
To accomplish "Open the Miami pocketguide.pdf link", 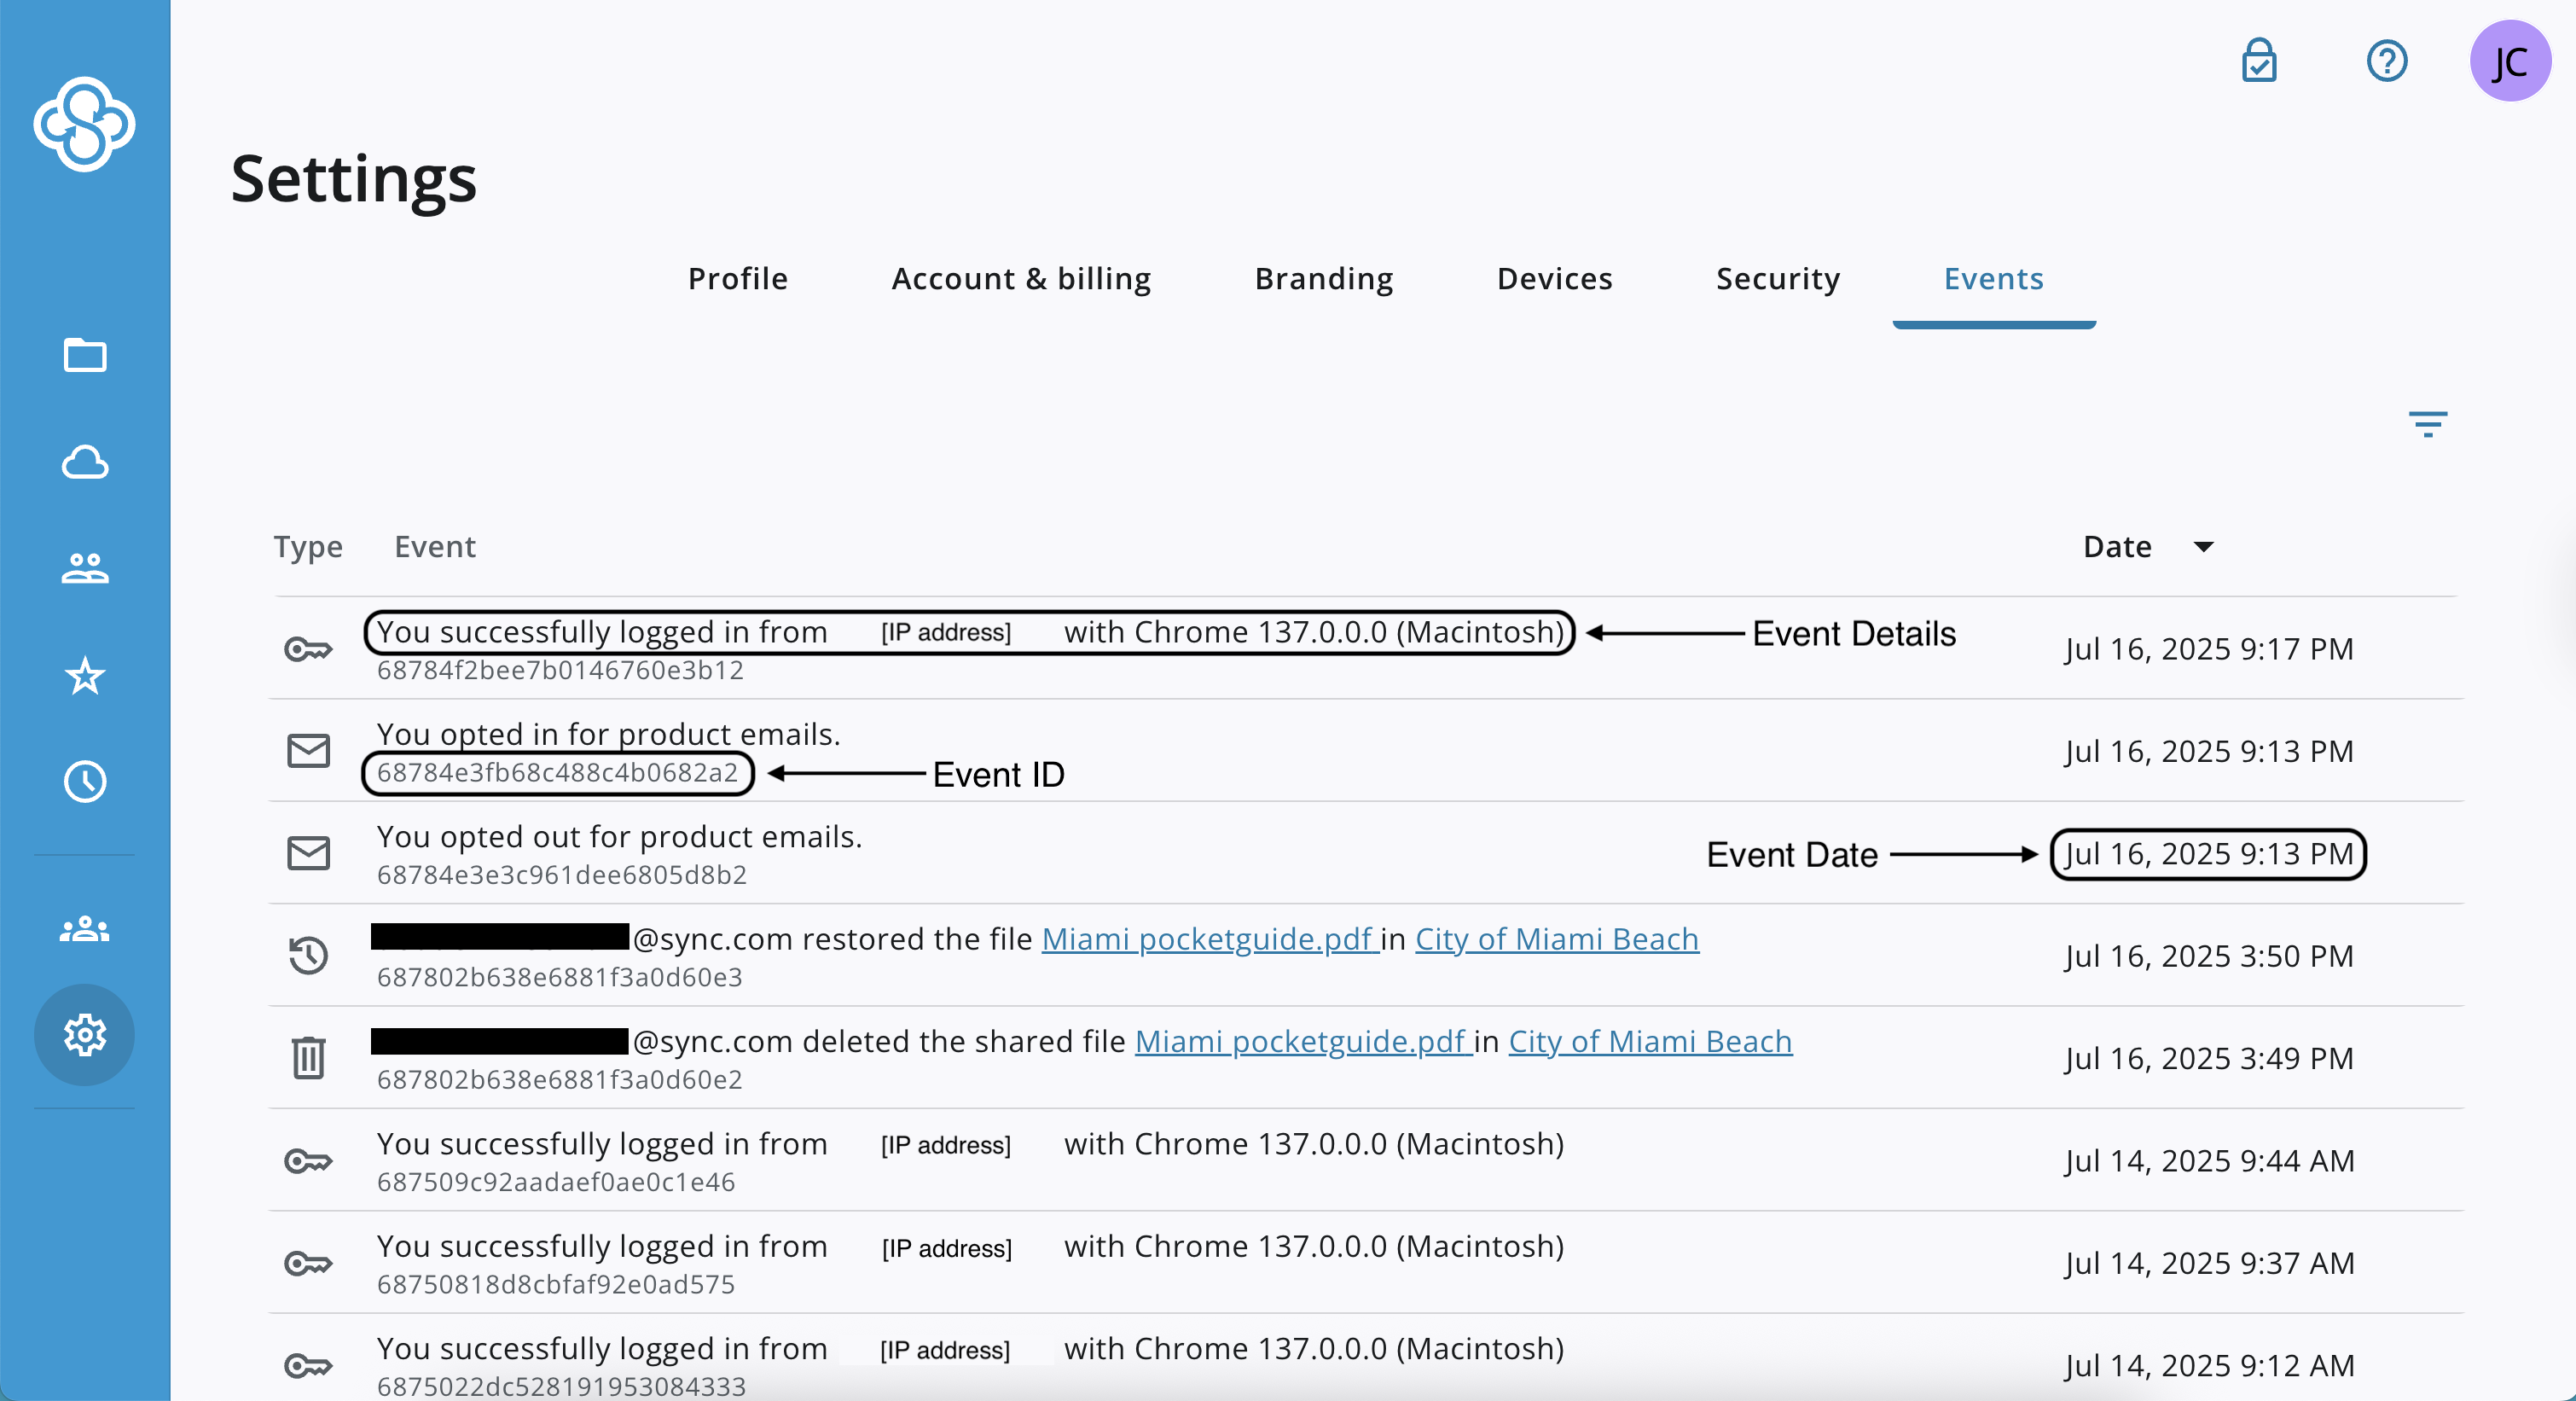I will pos(1205,939).
